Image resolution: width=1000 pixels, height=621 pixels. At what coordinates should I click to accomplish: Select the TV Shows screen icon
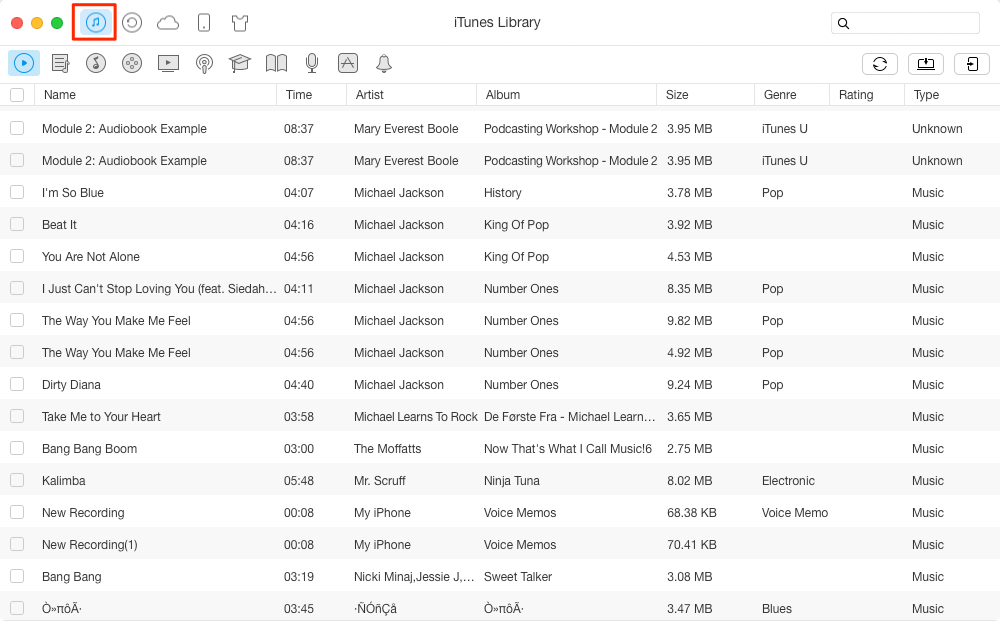coord(168,63)
